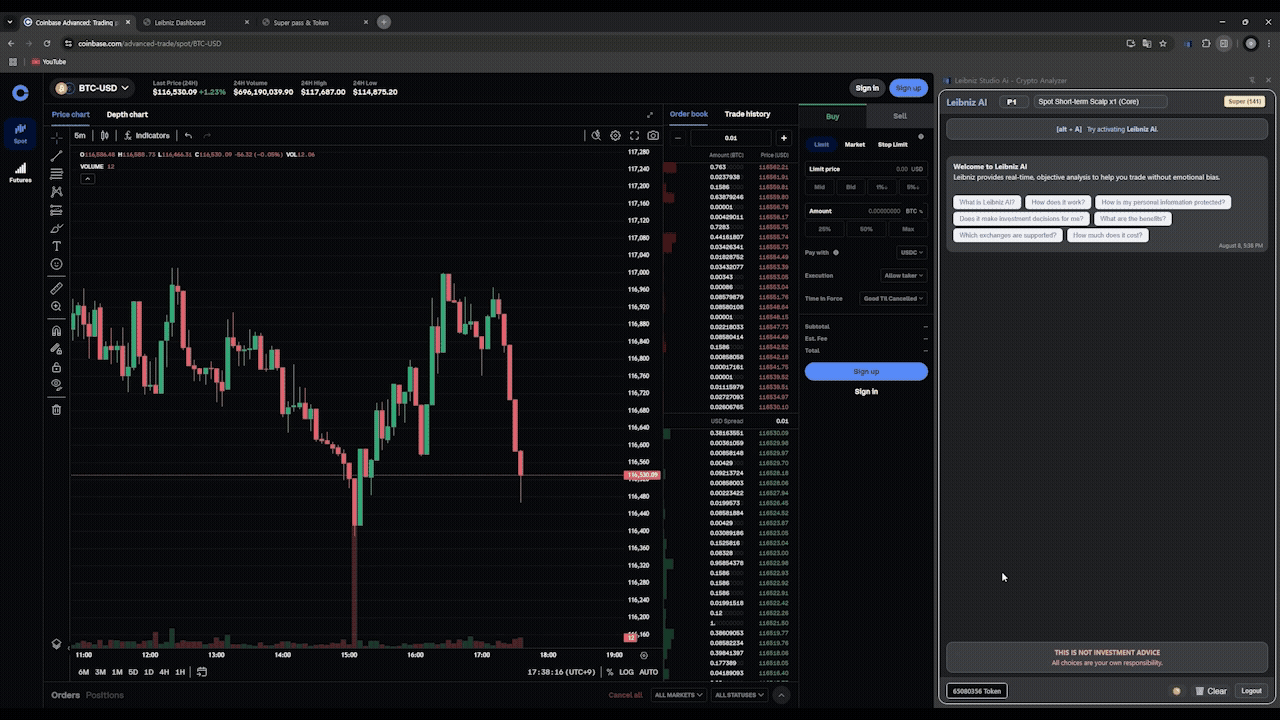Viewport: 1280px width, 720px height.
Task: Open the ALL MARKETS filter dropdown
Action: tap(678, 695)
